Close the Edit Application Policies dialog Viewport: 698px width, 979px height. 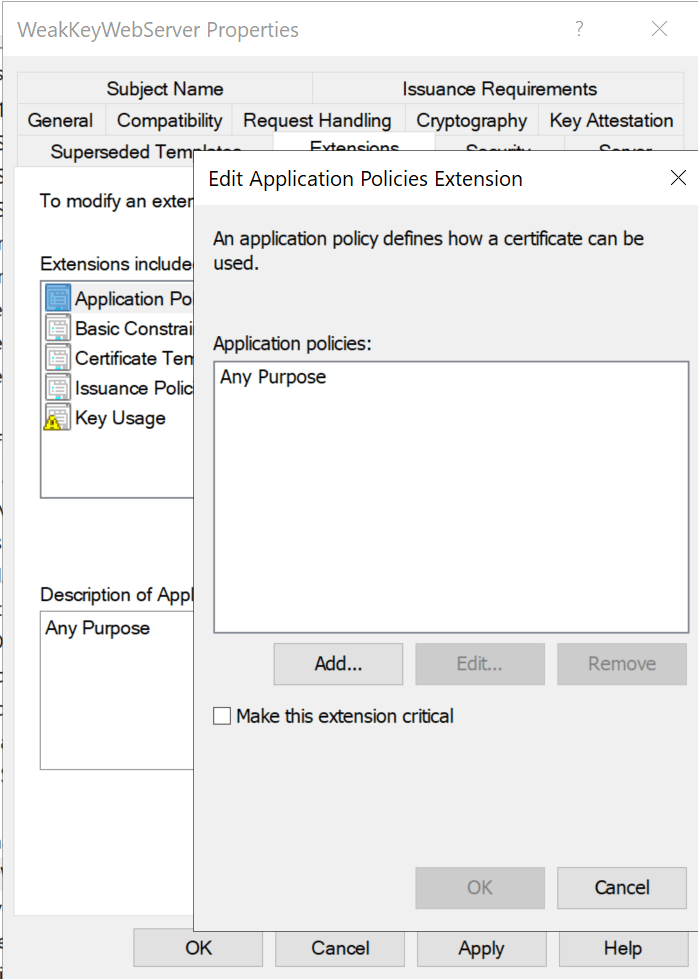(x=678, y=178)
